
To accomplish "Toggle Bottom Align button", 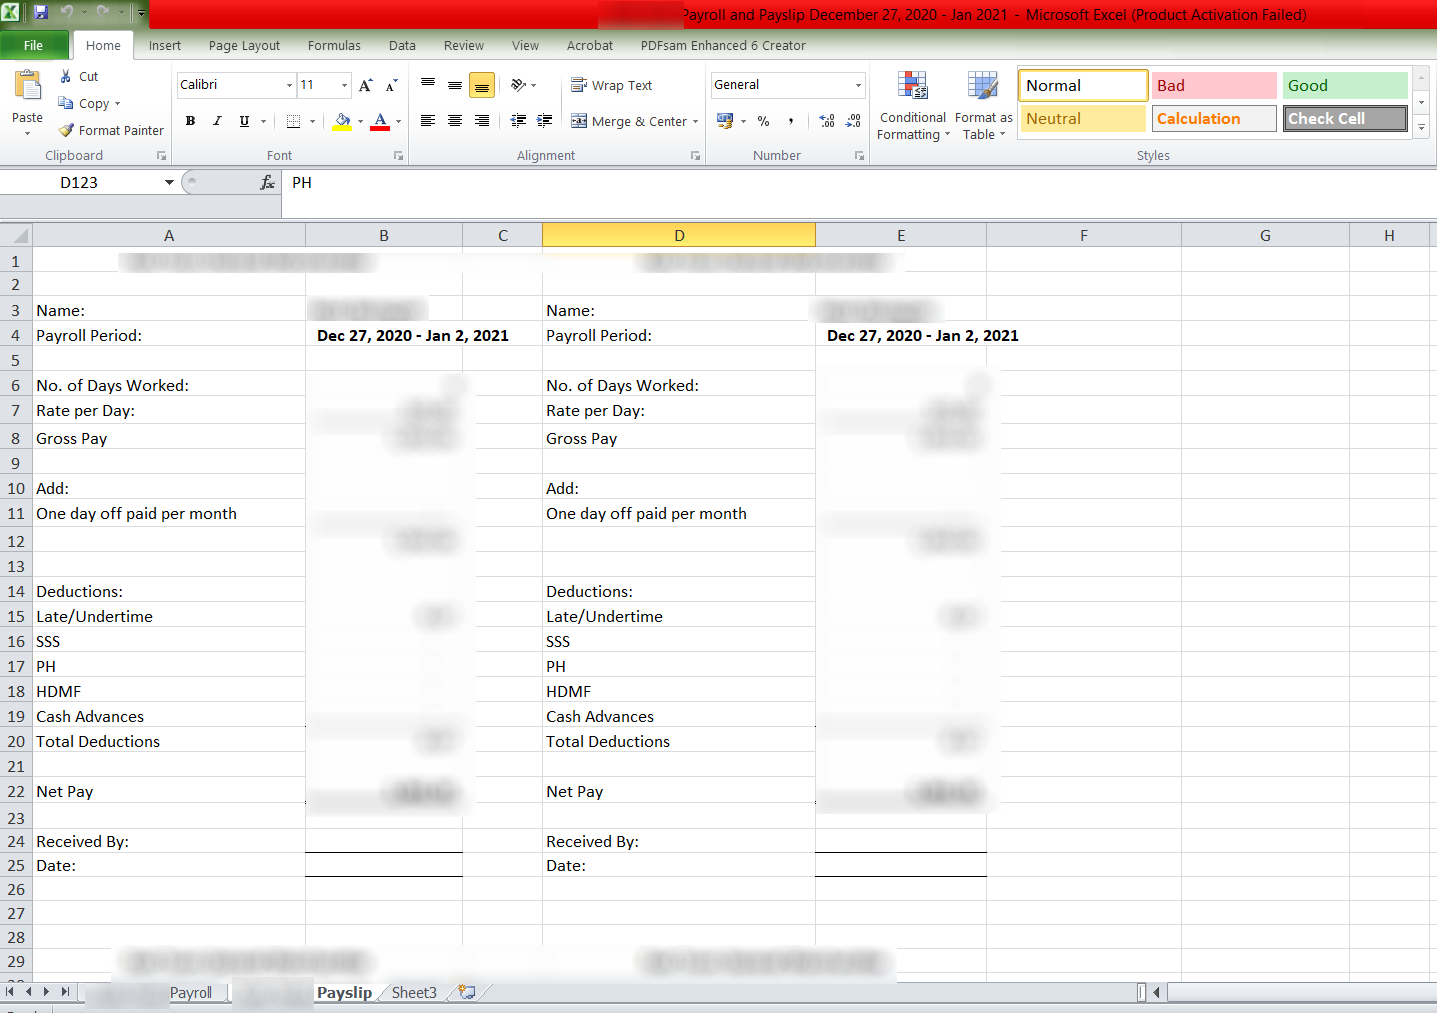I will [482, 85].
